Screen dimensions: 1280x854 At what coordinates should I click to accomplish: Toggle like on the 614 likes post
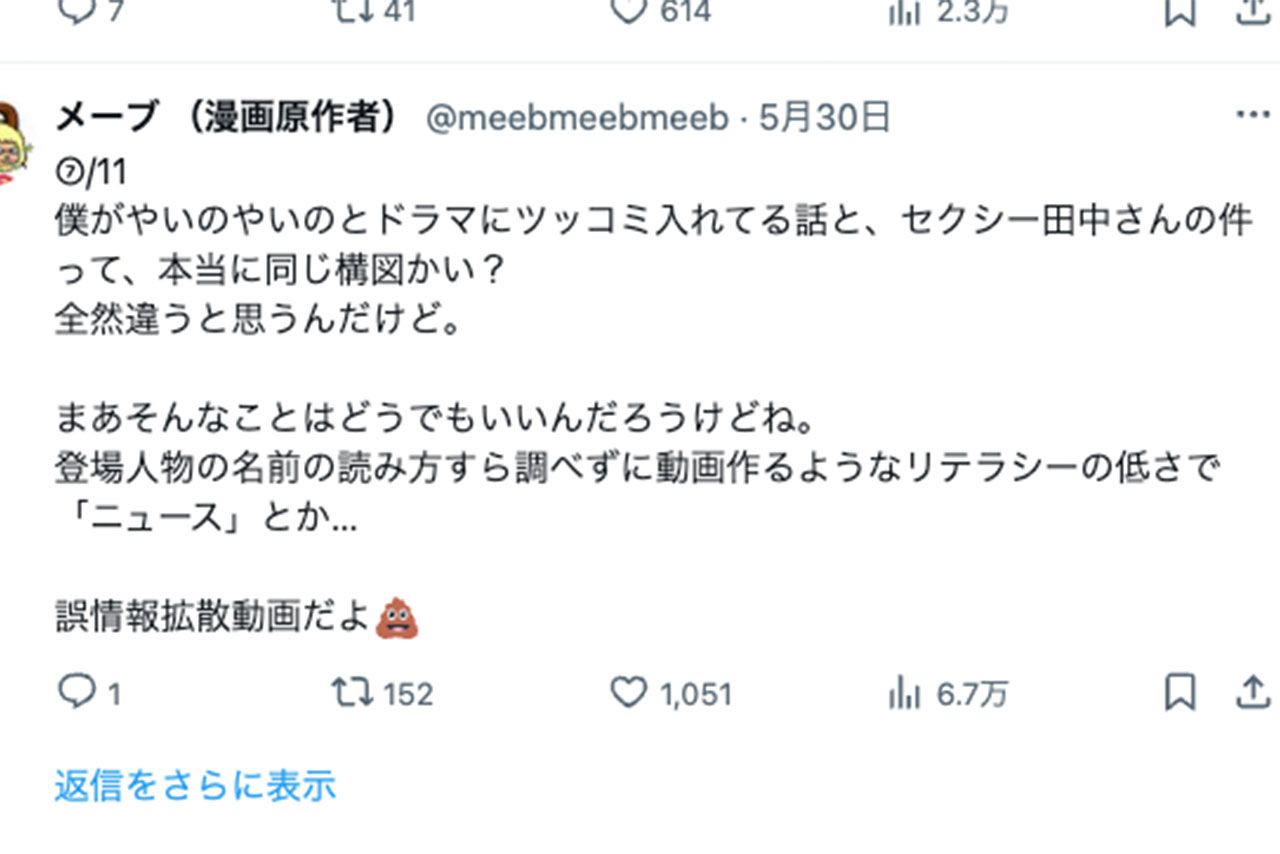click(x=628, y=10)
